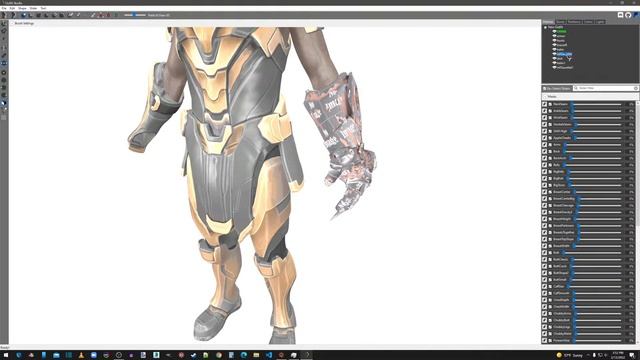Open VLC from the taskbar
Viewport: 640px width, 360px height.
click(81, 355)
